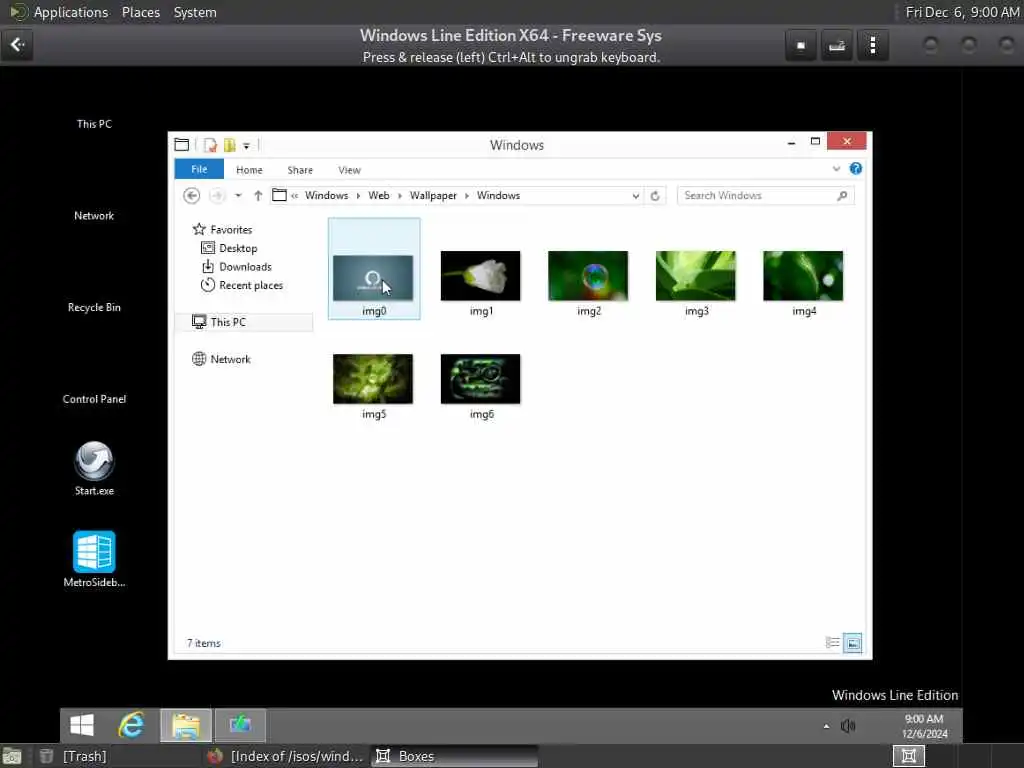Viewport: 1024px width, 768px height.
Task: Go back in Boxes with arrow button
Action: point(17,44)
